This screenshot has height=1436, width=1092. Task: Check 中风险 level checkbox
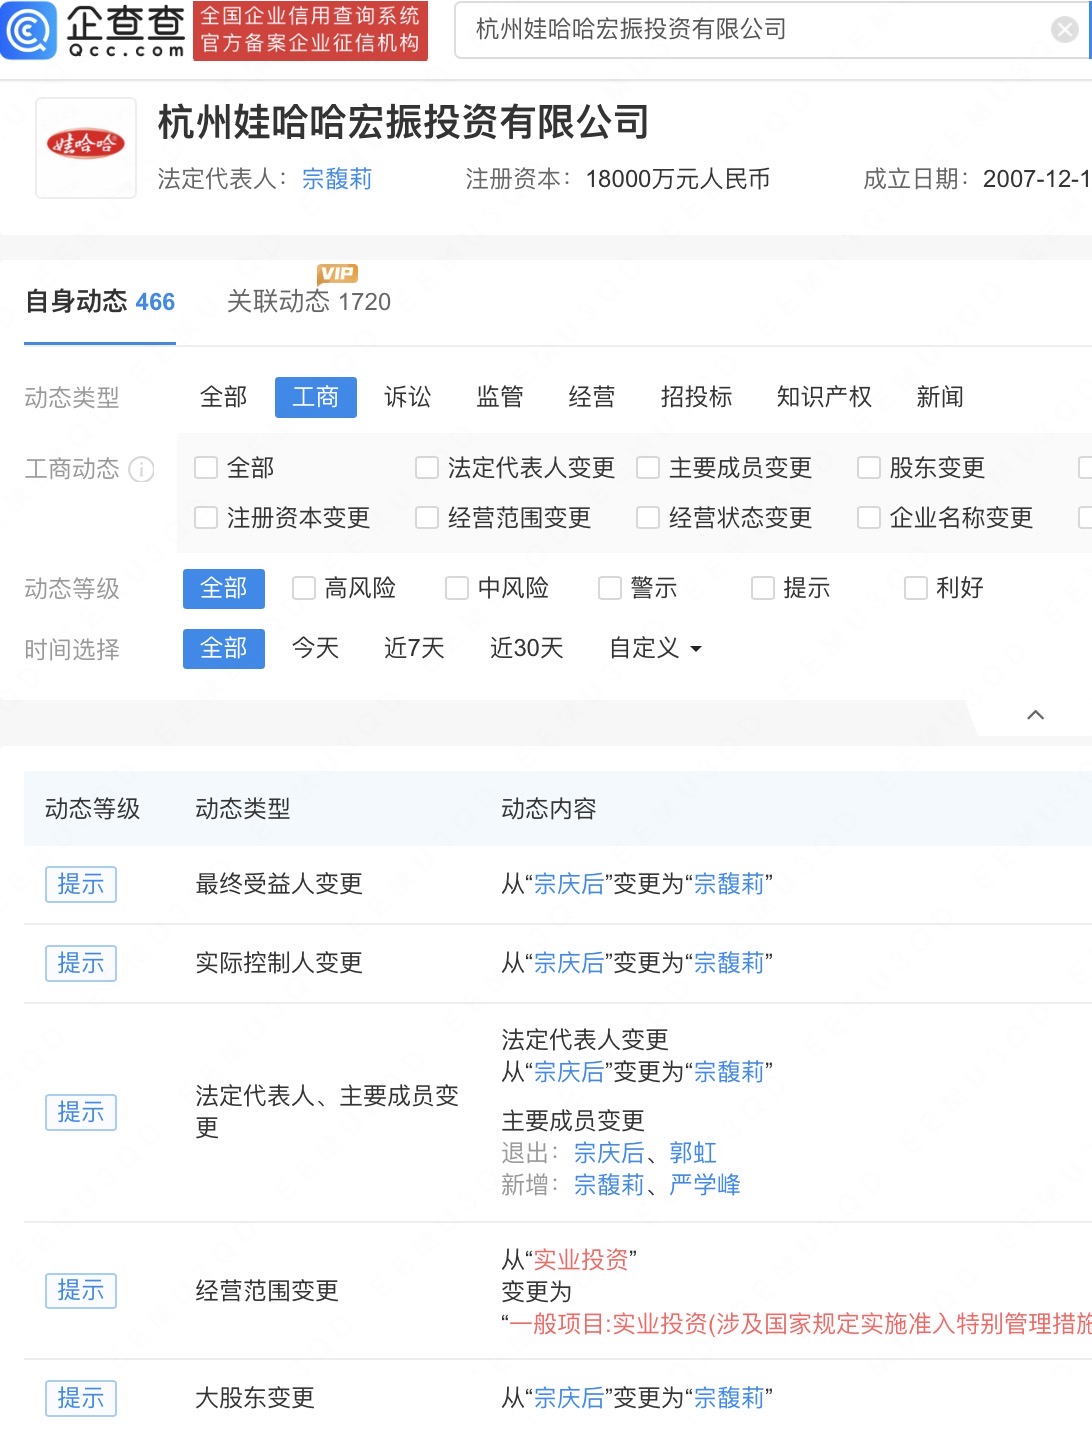[x=457, y=588]
